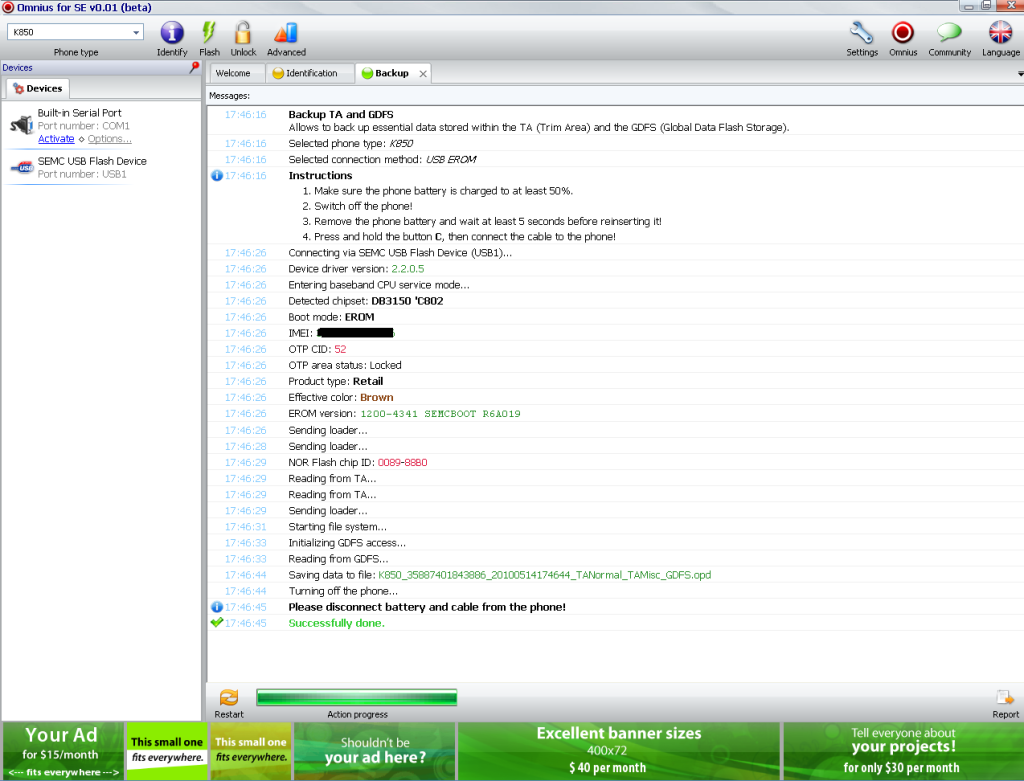Click the Omnius red logo button
Screen dimensions: 1024x781
pyautogui.click(x=903, y=33)
